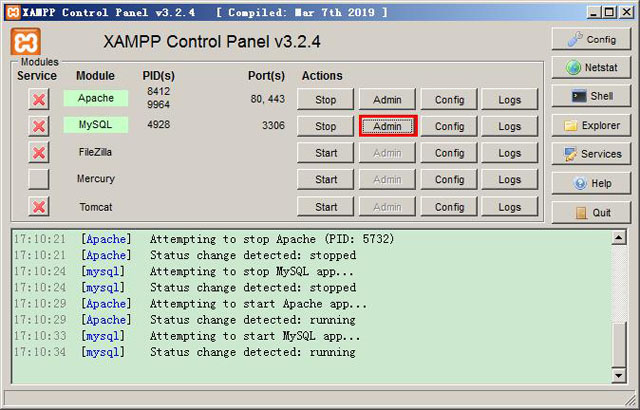Viewport: 640px width, 410px height.
Task: Open Apache Admin page
Action: (x=387, y=100)
